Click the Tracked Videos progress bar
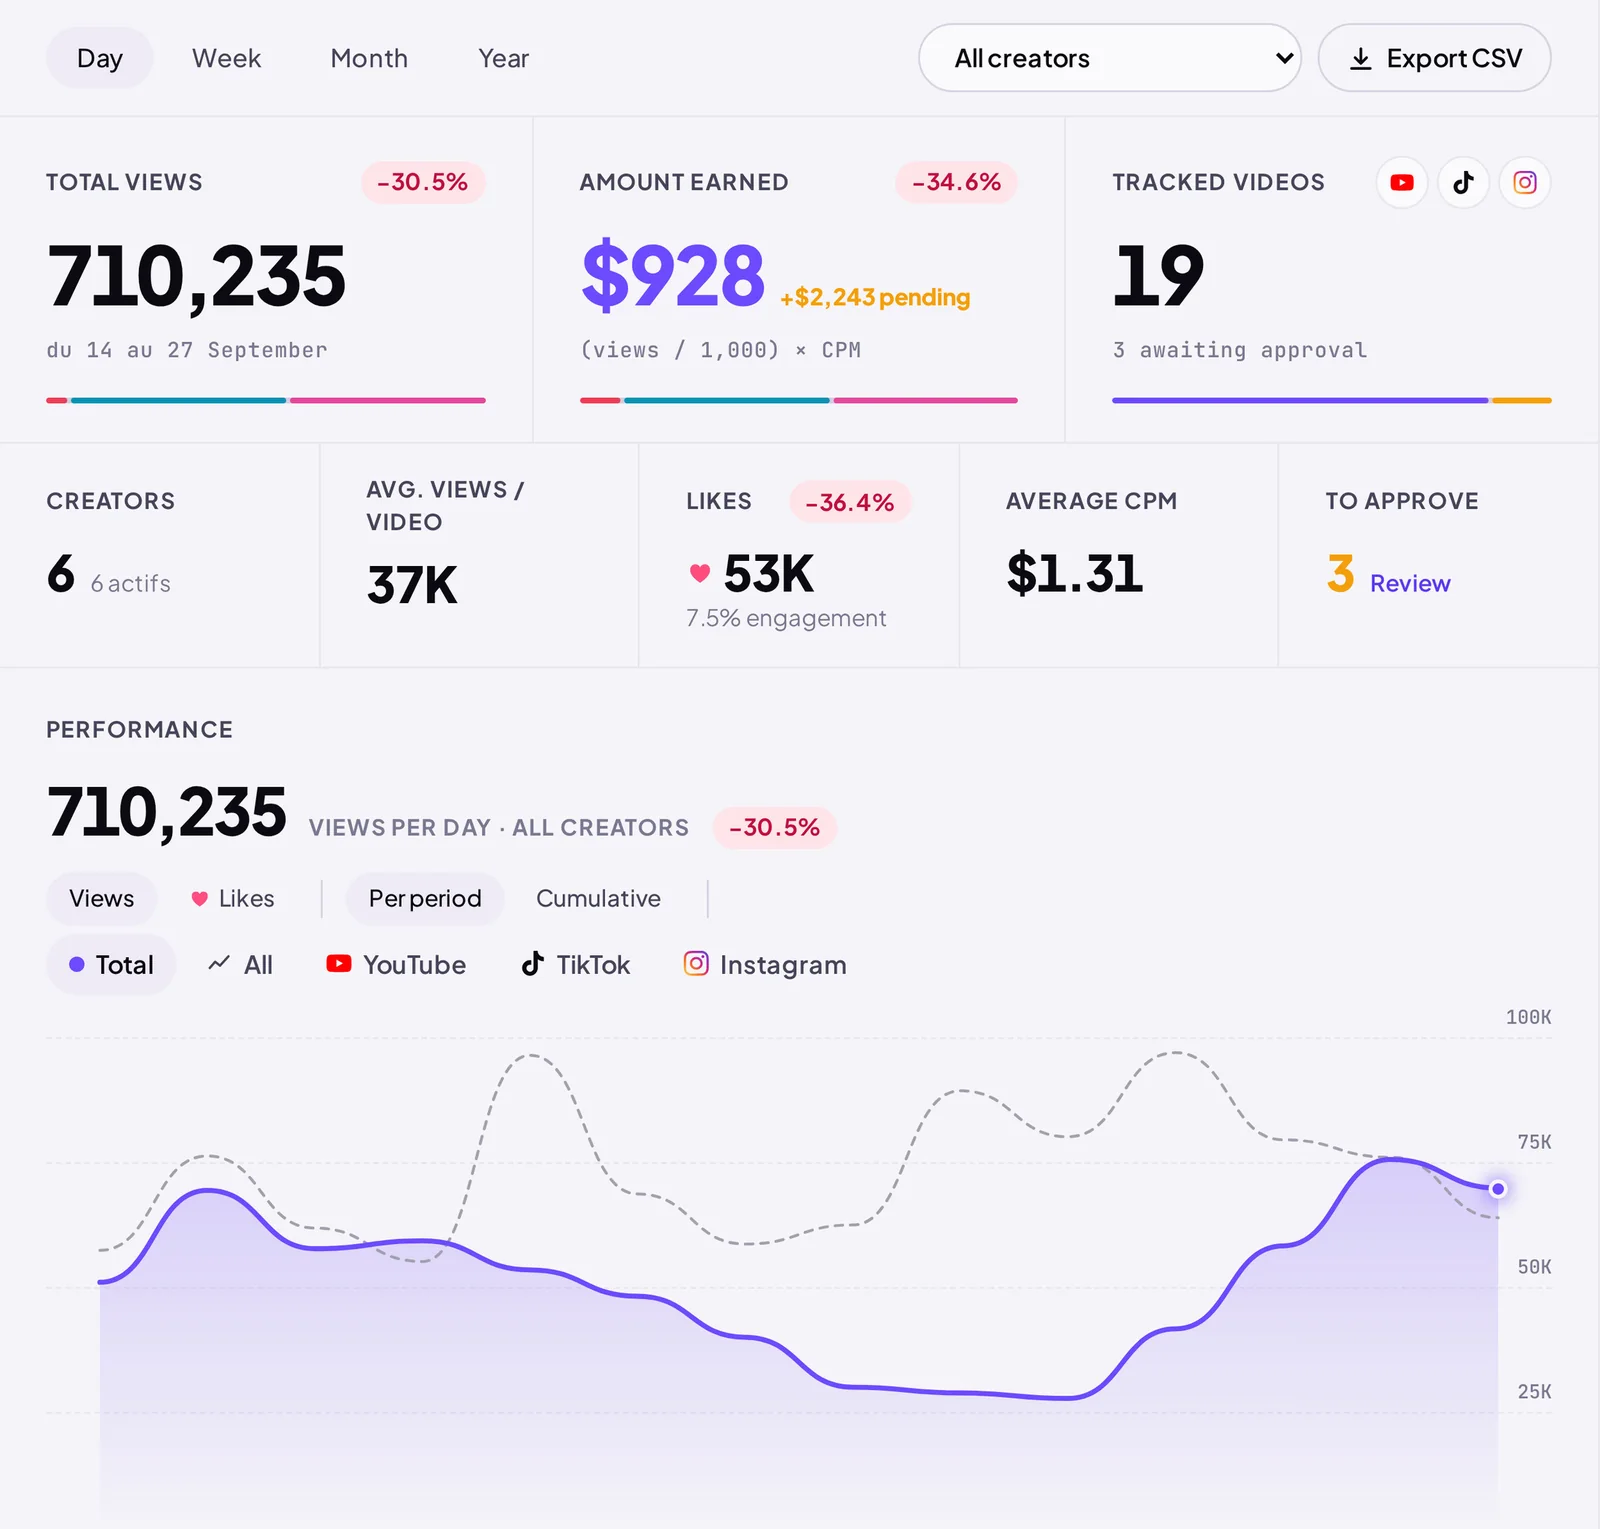1600x1529 pixels. click(x=1332, y=400)
